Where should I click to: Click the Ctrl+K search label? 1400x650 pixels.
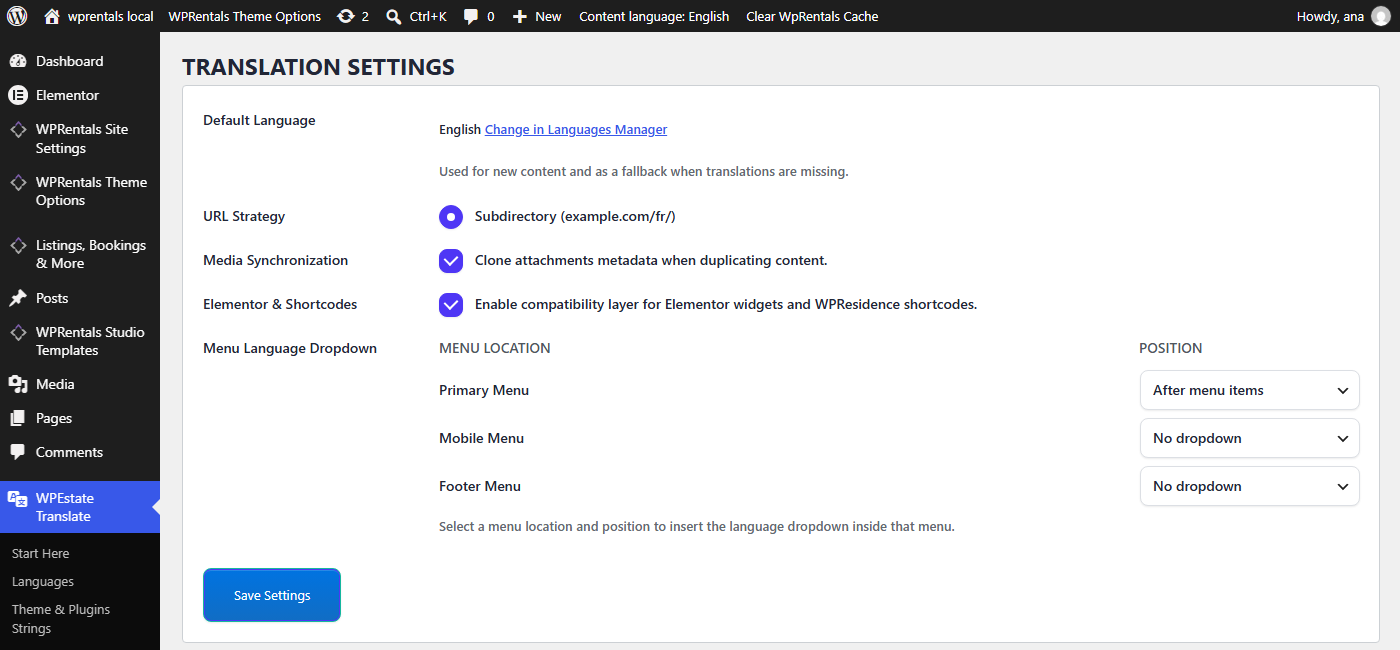point(428,16)
